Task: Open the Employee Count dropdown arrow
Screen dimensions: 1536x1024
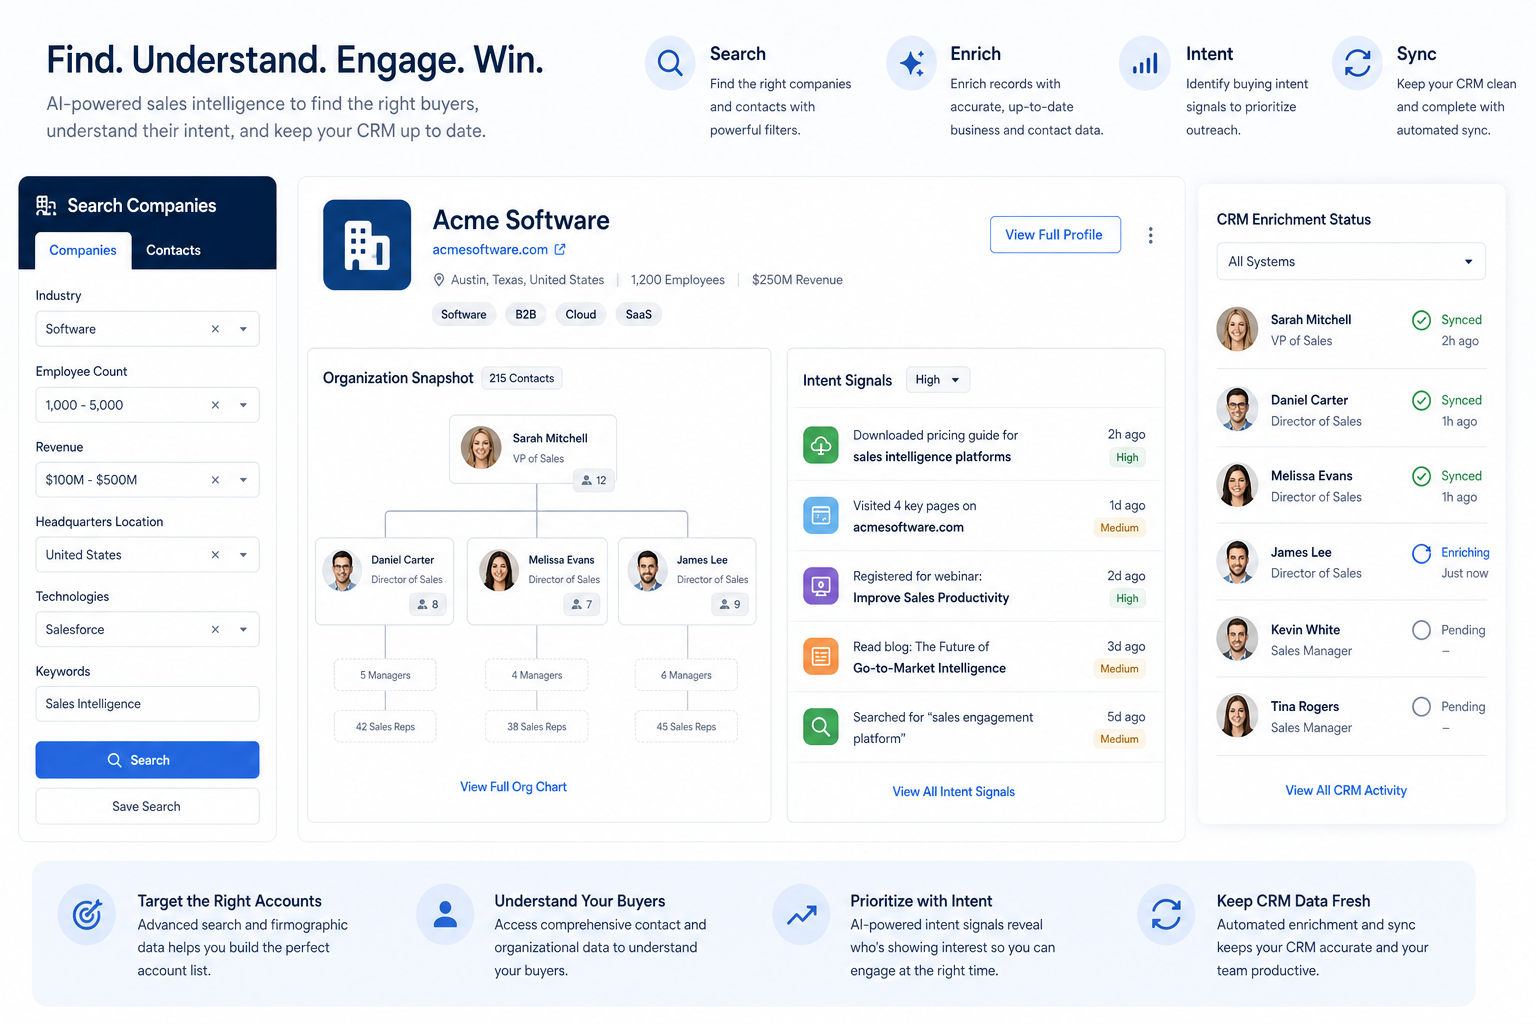Action: click(243, 405)
